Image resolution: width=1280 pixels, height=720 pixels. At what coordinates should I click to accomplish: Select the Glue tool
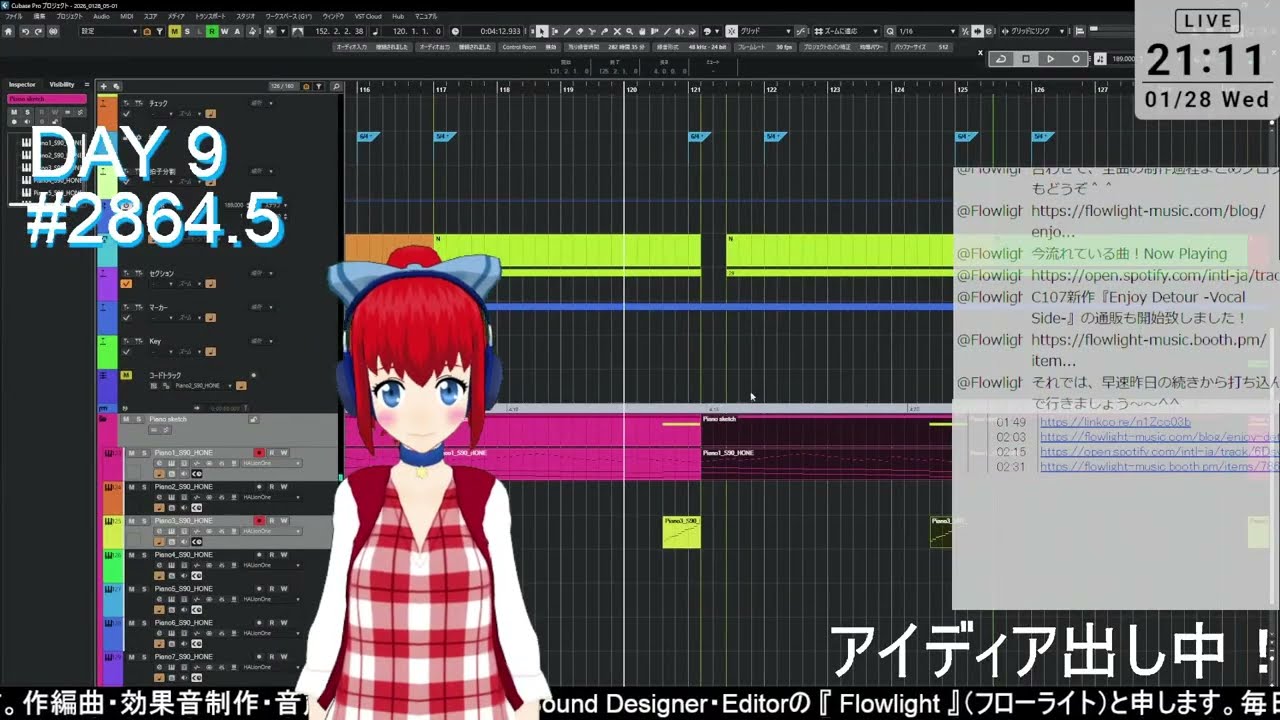pyautogui.click(x=603, y=31)
